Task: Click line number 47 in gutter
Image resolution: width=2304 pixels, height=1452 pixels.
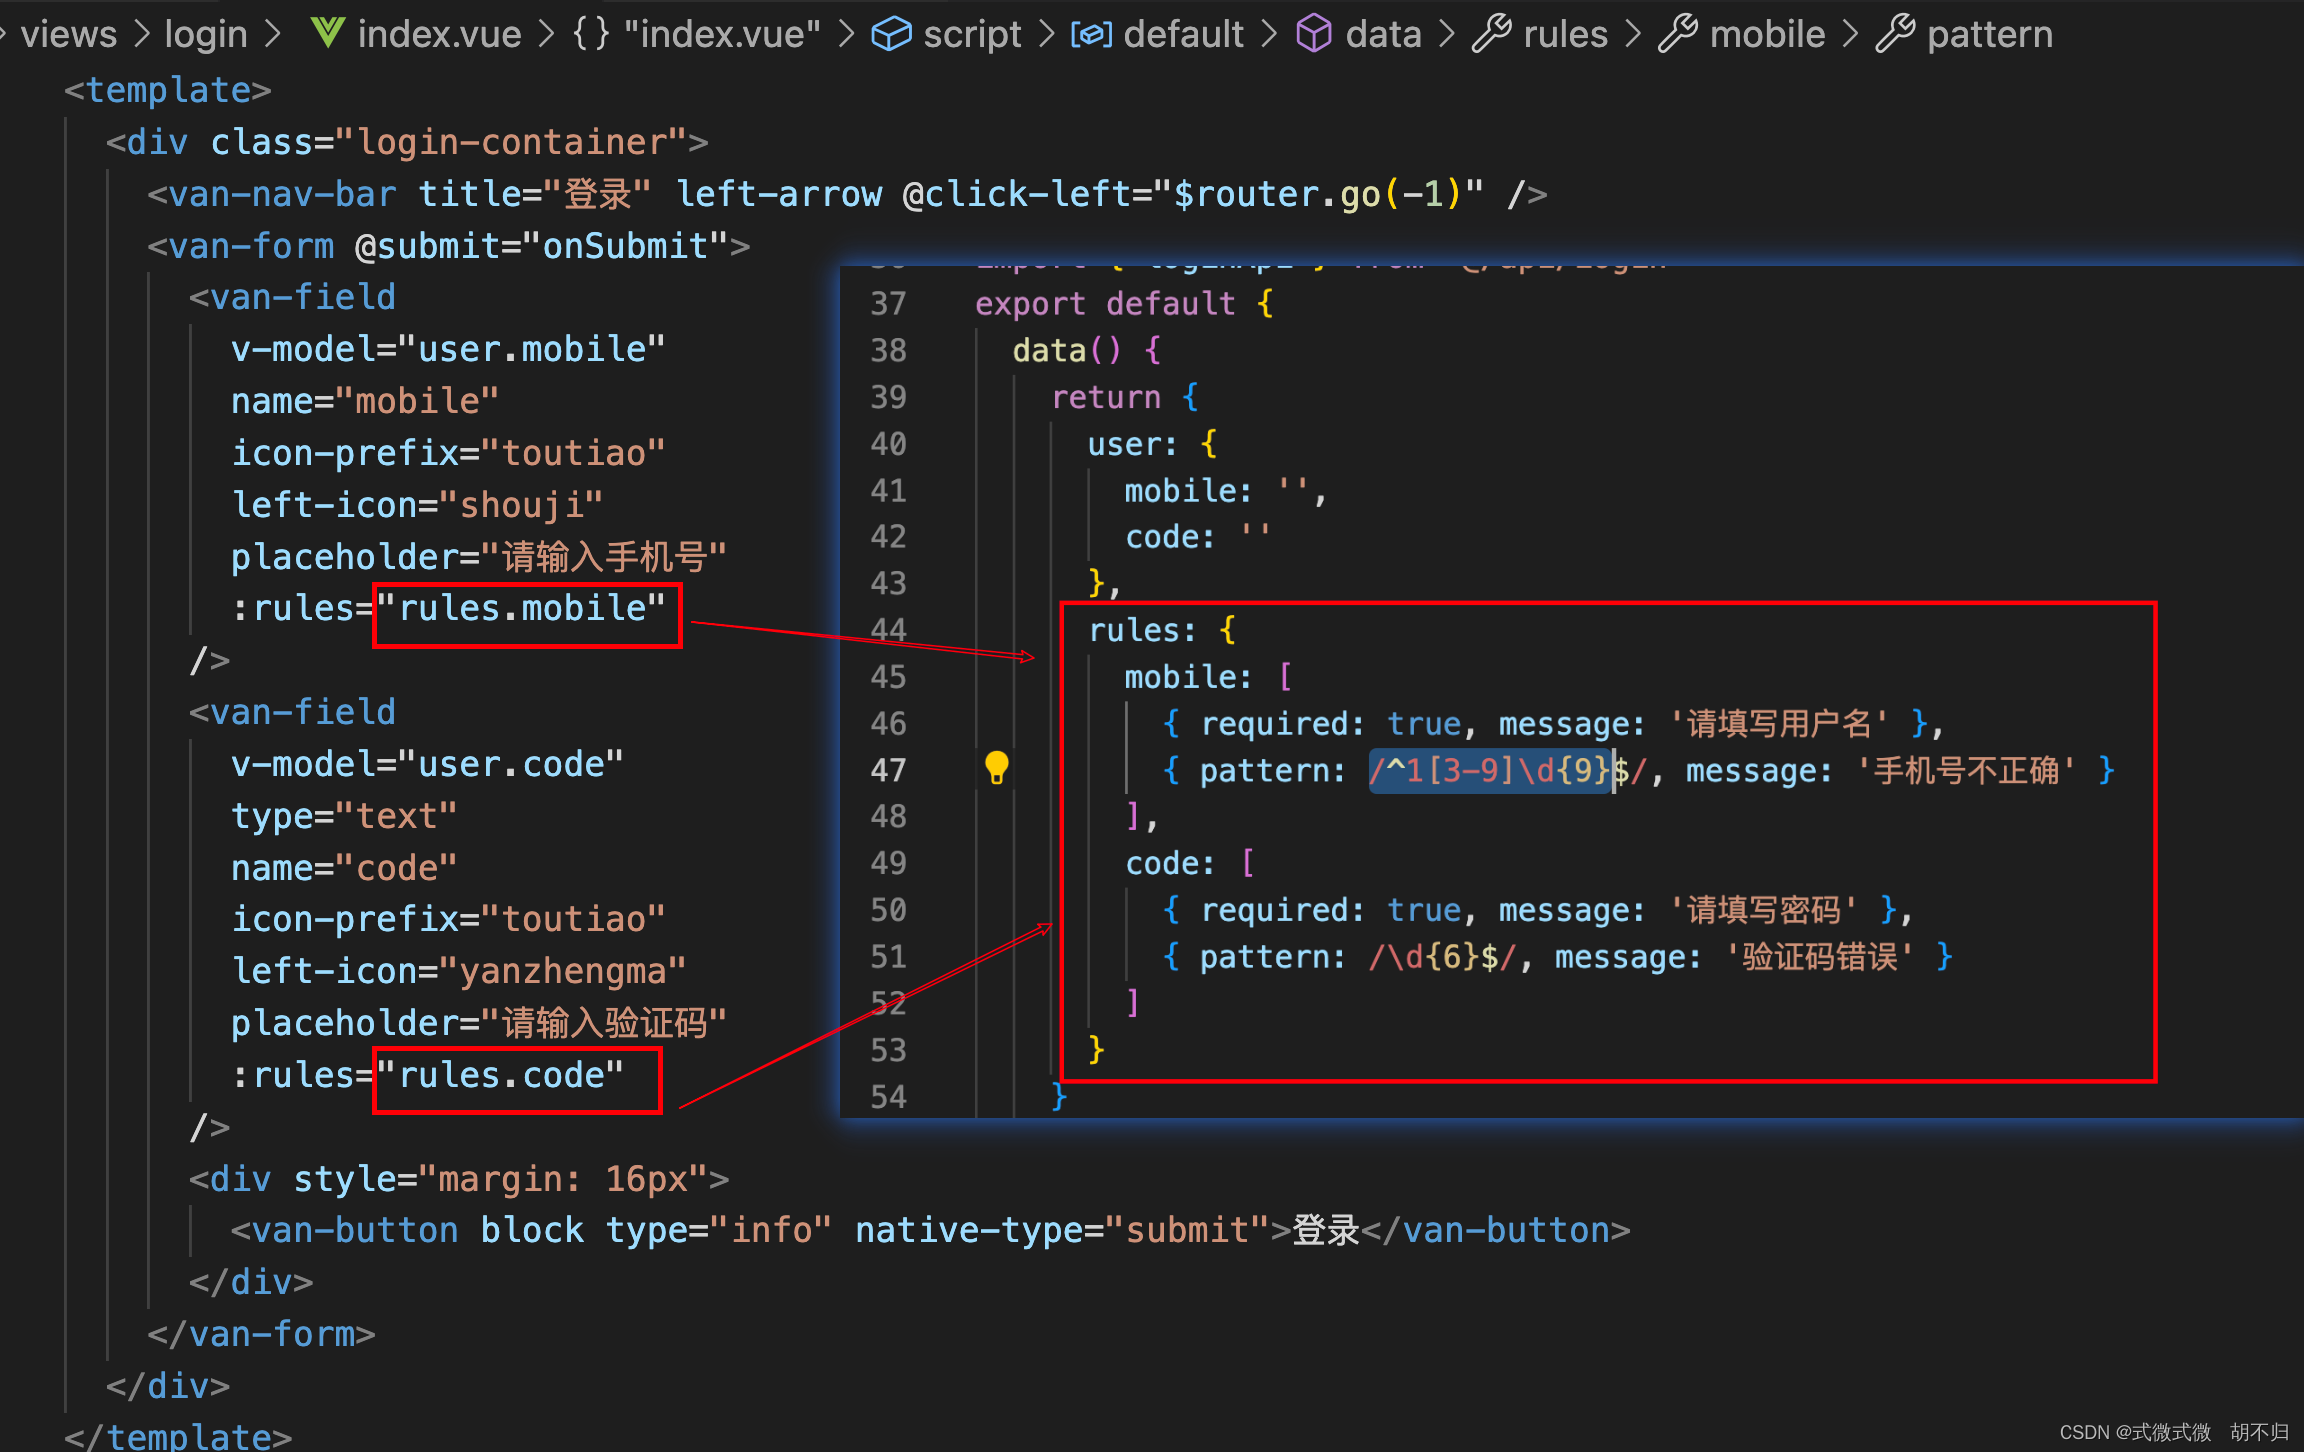Action: pos(888,770)
